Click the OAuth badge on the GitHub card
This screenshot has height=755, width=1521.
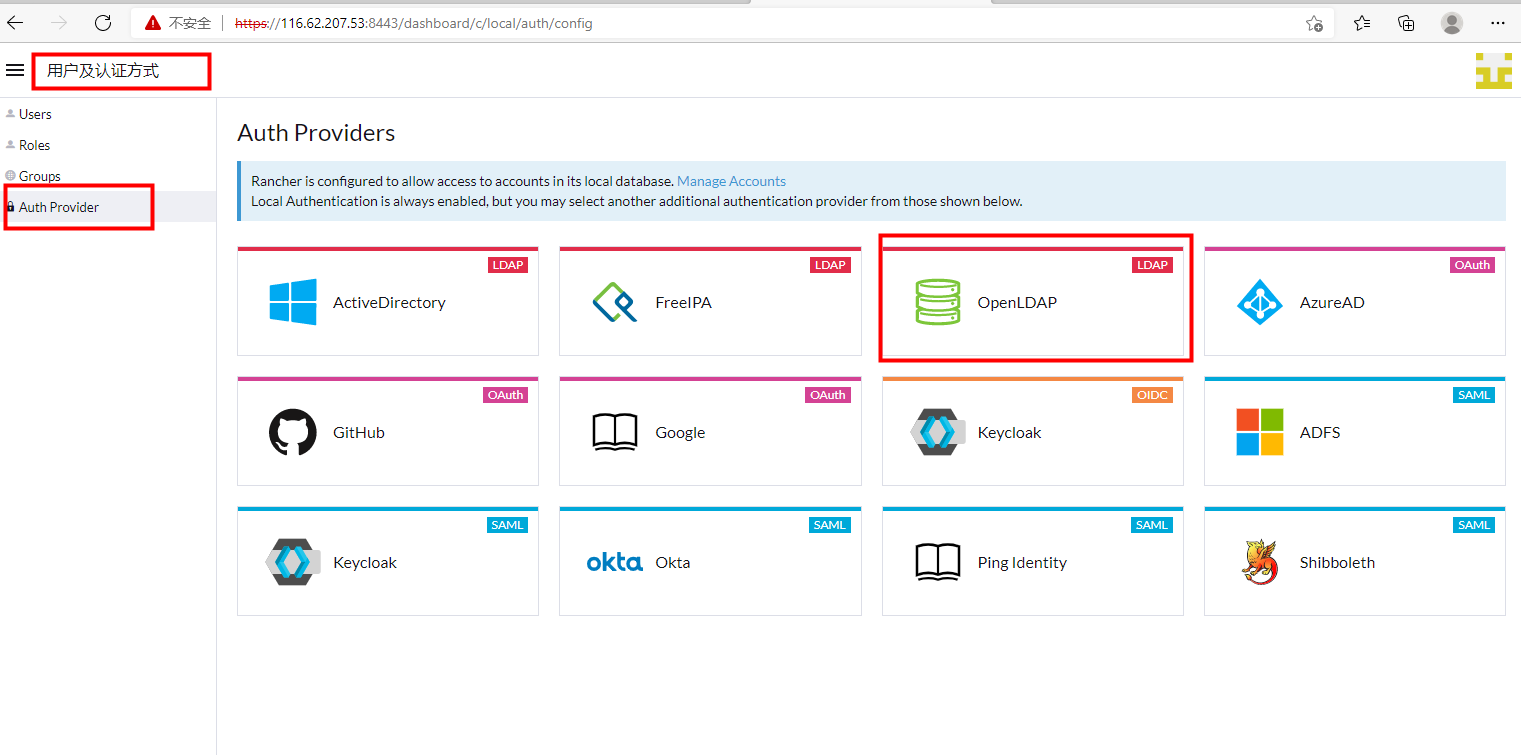point(505,395)
